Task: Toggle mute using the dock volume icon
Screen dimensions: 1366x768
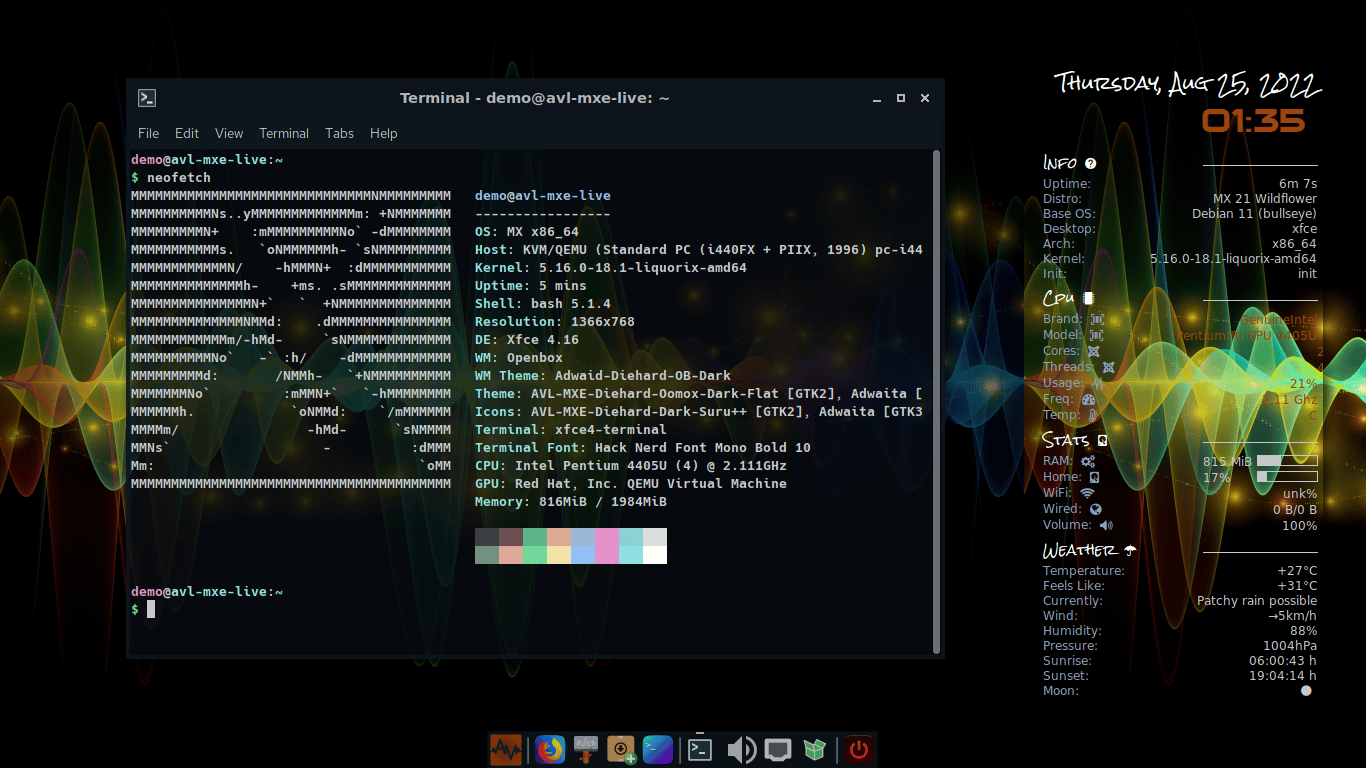Action: pyautogui.click(x=741, y=749)
